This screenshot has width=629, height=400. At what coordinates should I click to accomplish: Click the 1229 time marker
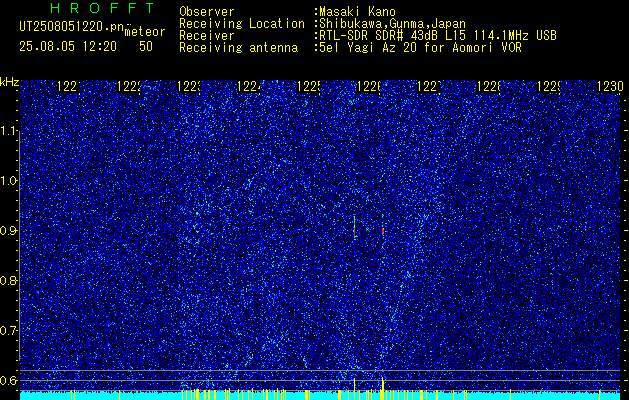(549, 86)
